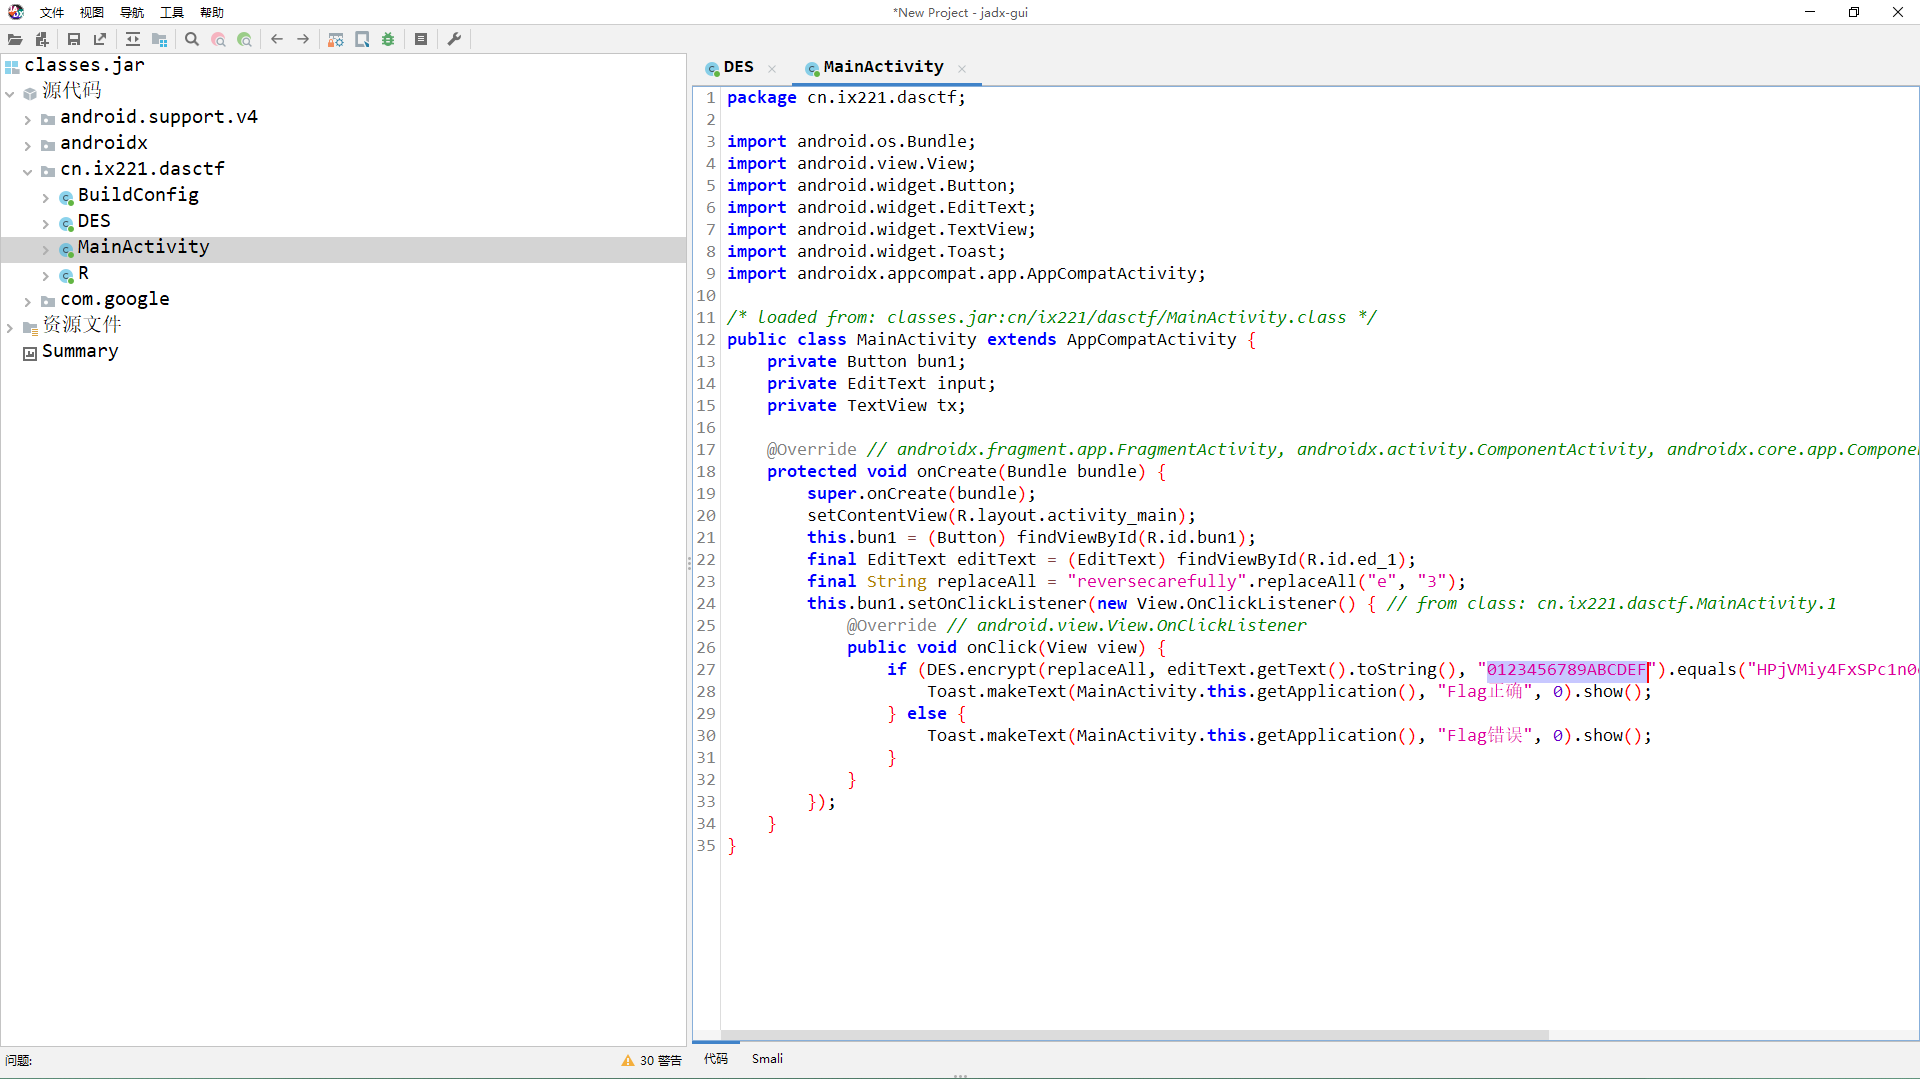Select android.support.v4 package label

[x=159, y=117]
